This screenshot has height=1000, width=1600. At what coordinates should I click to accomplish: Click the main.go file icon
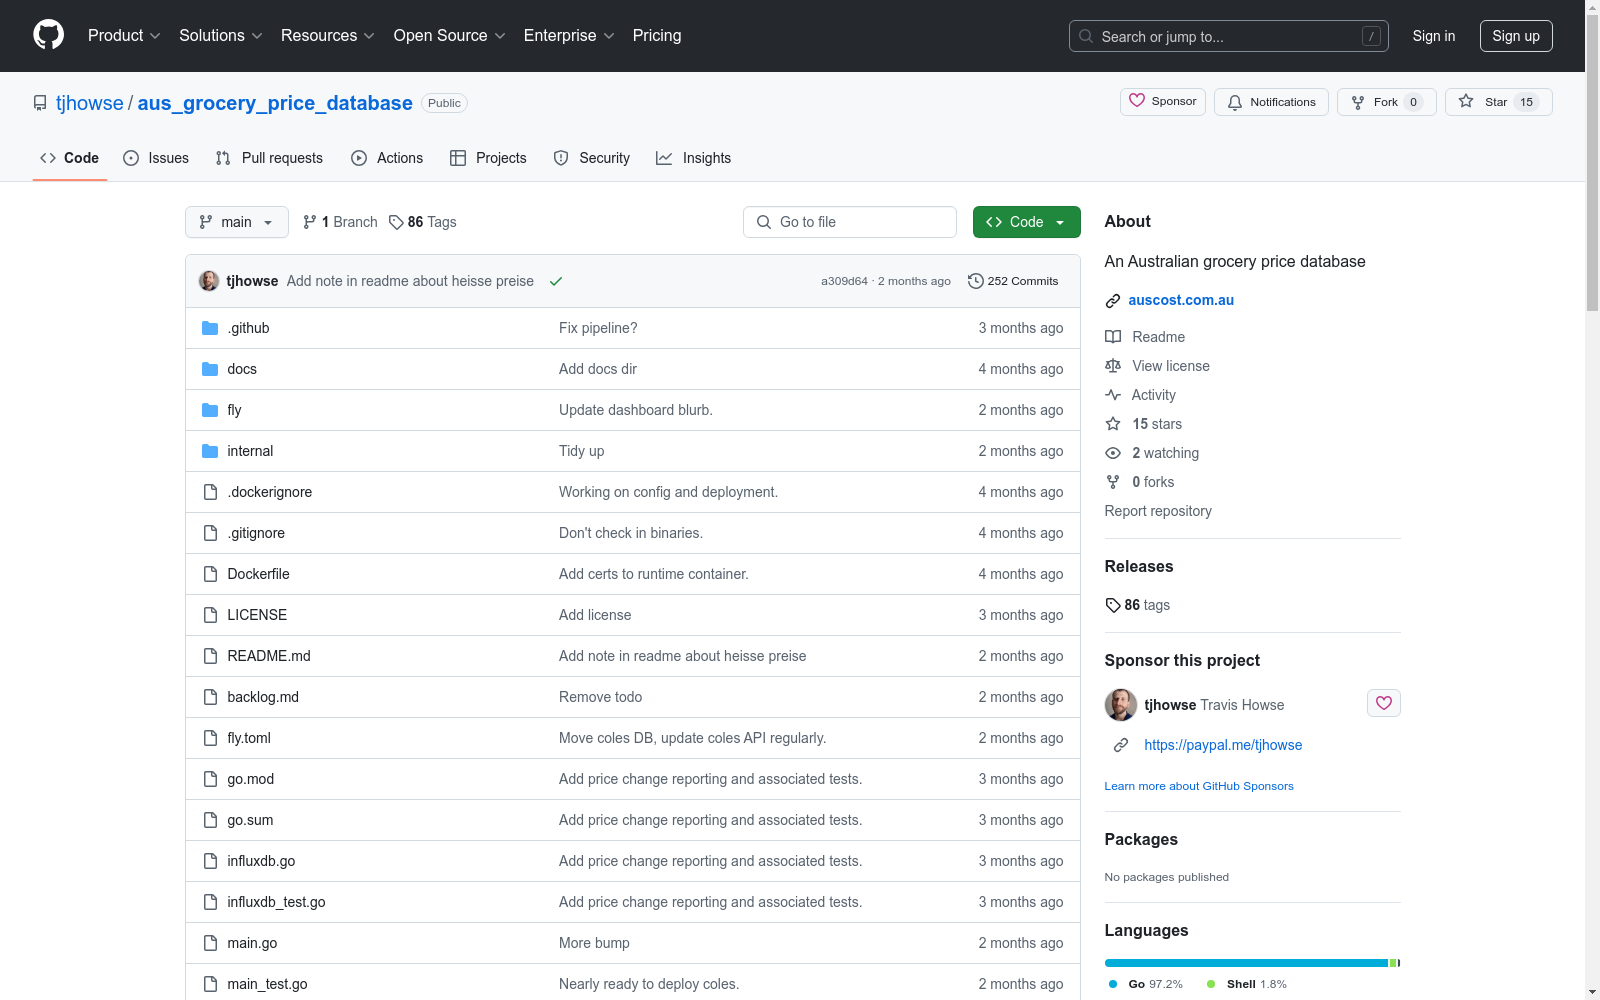(x=210, y=943)
